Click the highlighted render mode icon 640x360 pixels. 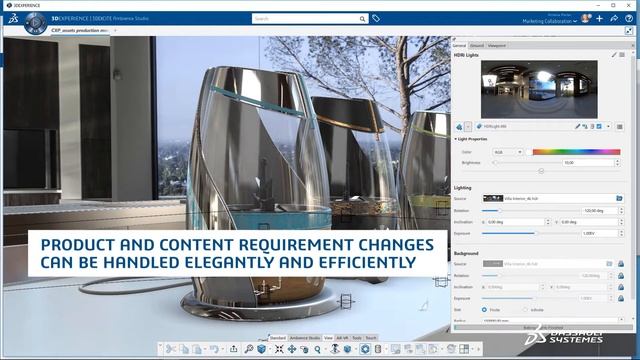point(365,349)
